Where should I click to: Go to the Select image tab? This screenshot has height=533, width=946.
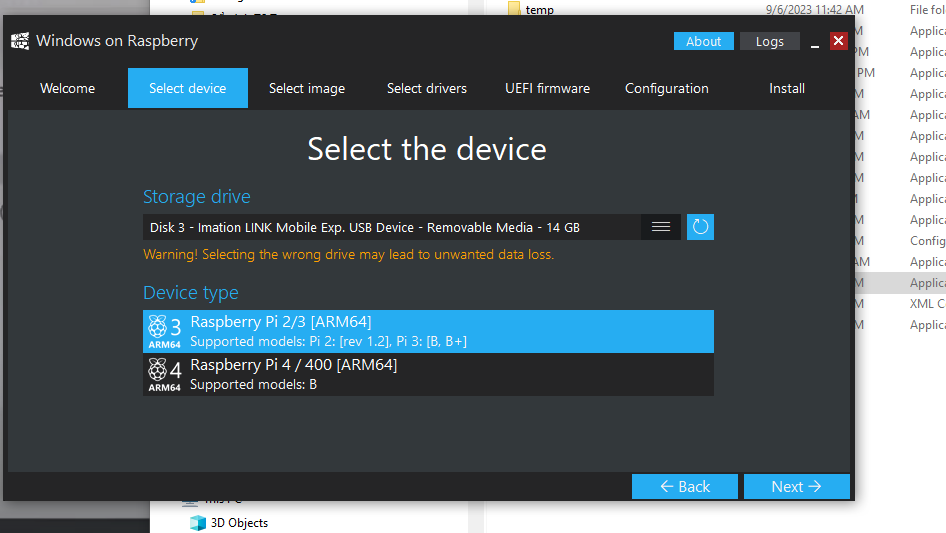307,88
